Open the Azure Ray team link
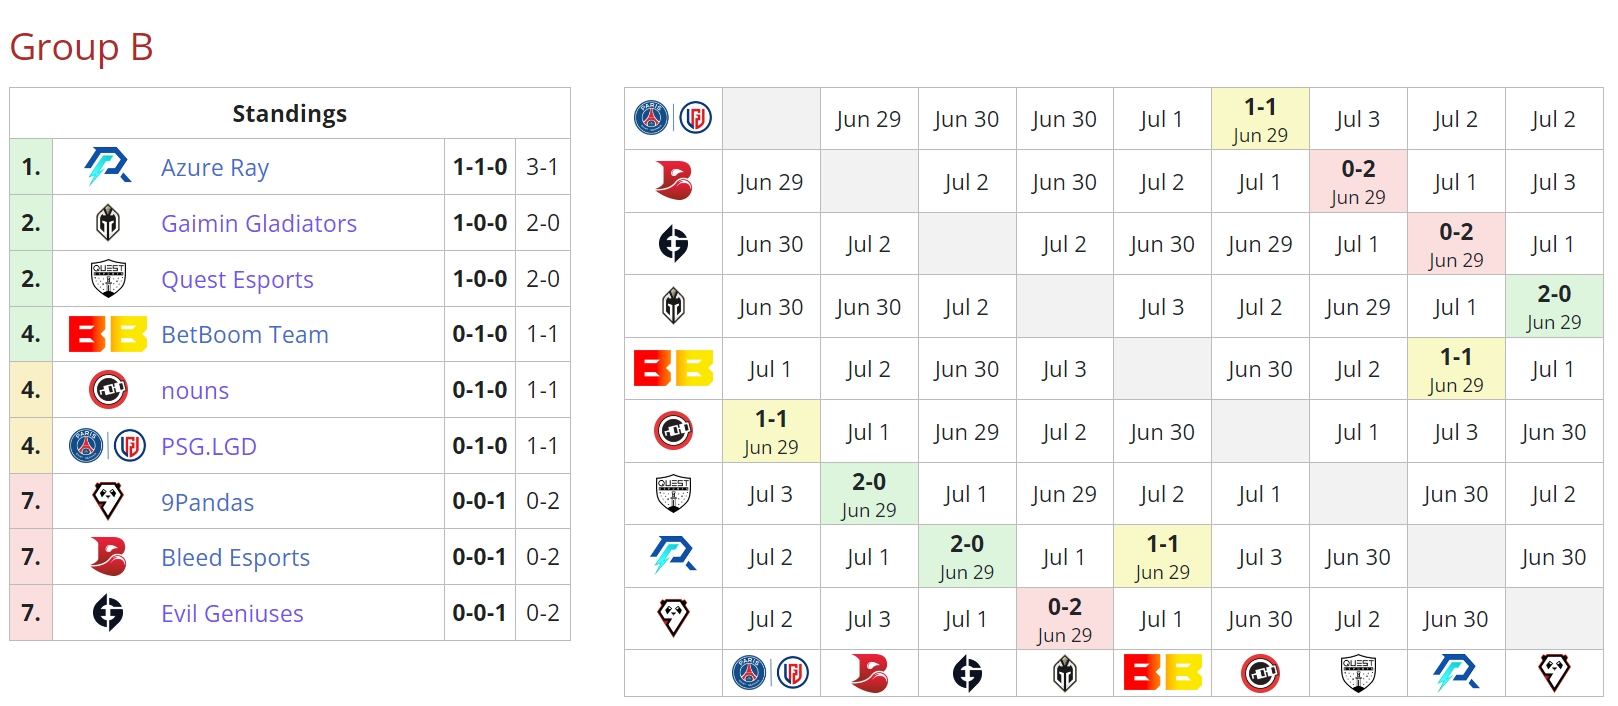Image resolution: width=1618 pixels, height=706 pixels. [x=215, y=167]
